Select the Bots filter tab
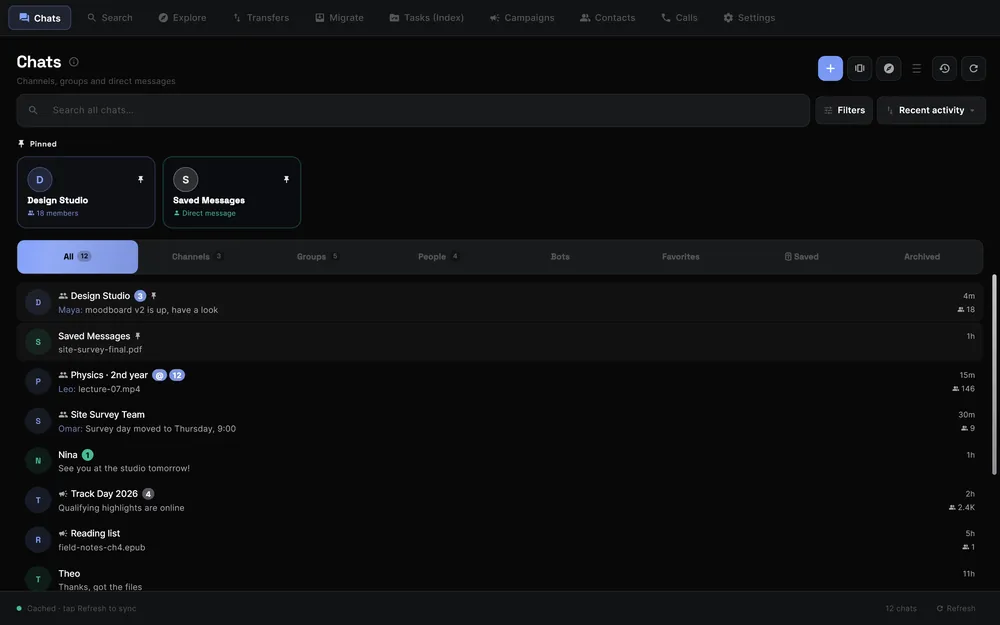Image resolution: width=1000 pixels, height=625 pixels. (560, 257)
